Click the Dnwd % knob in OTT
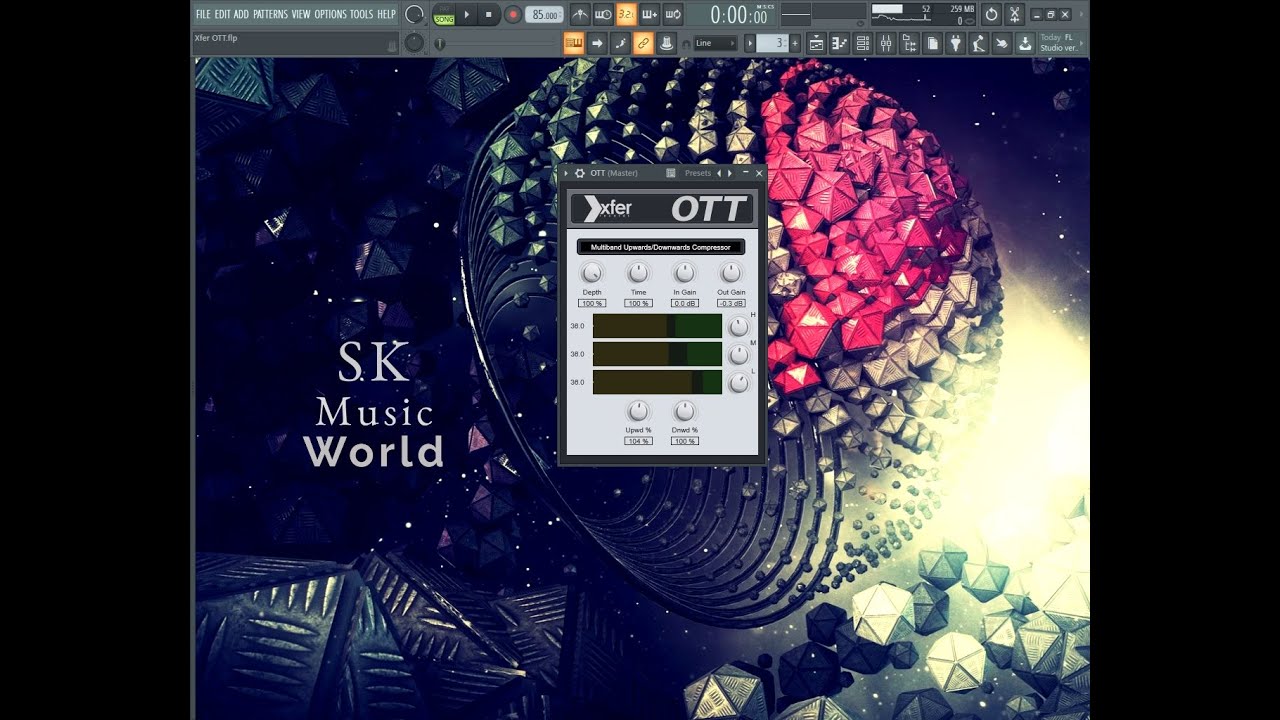 (684, 411)
